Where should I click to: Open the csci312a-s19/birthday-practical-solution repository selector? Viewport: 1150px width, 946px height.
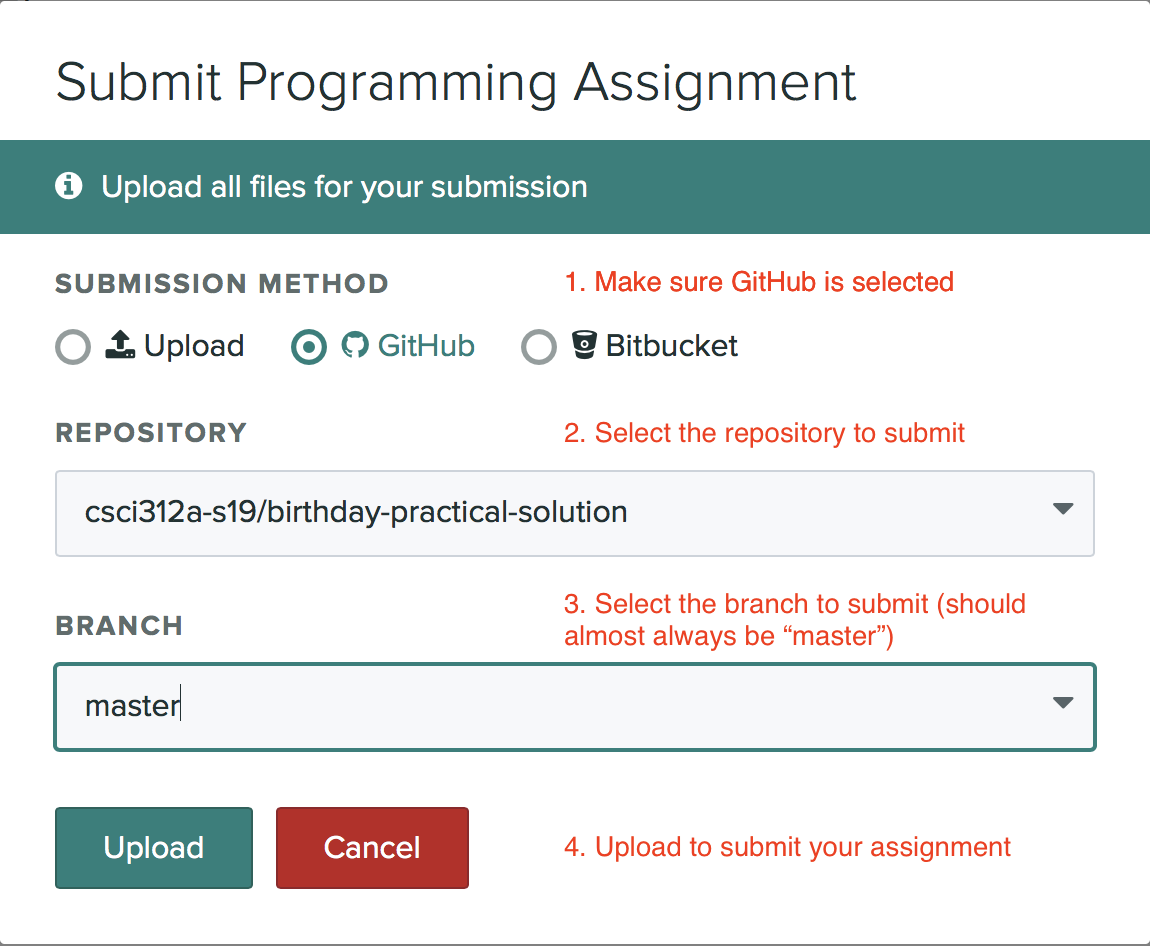click(x=575, y=513)
